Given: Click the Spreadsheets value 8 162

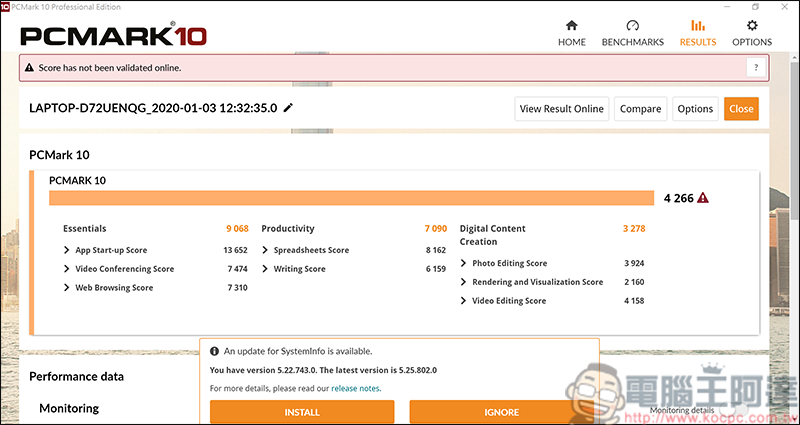Looking at the screenshot, I should 436,250.
